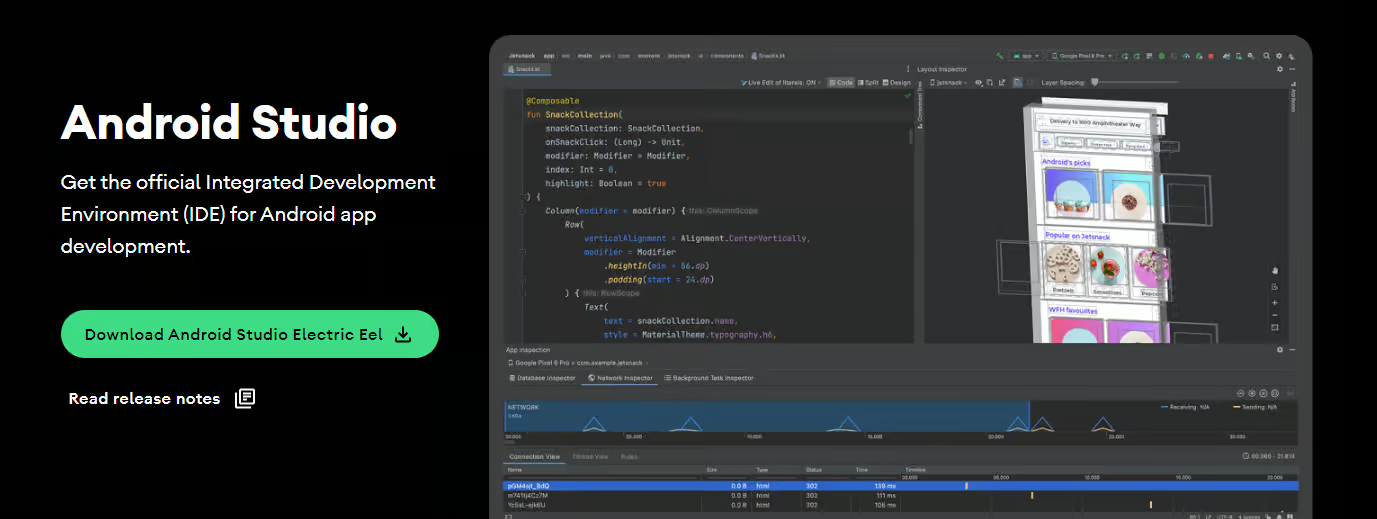Click the jetsnack project breadcrumb root

click(x=521, y=55)
